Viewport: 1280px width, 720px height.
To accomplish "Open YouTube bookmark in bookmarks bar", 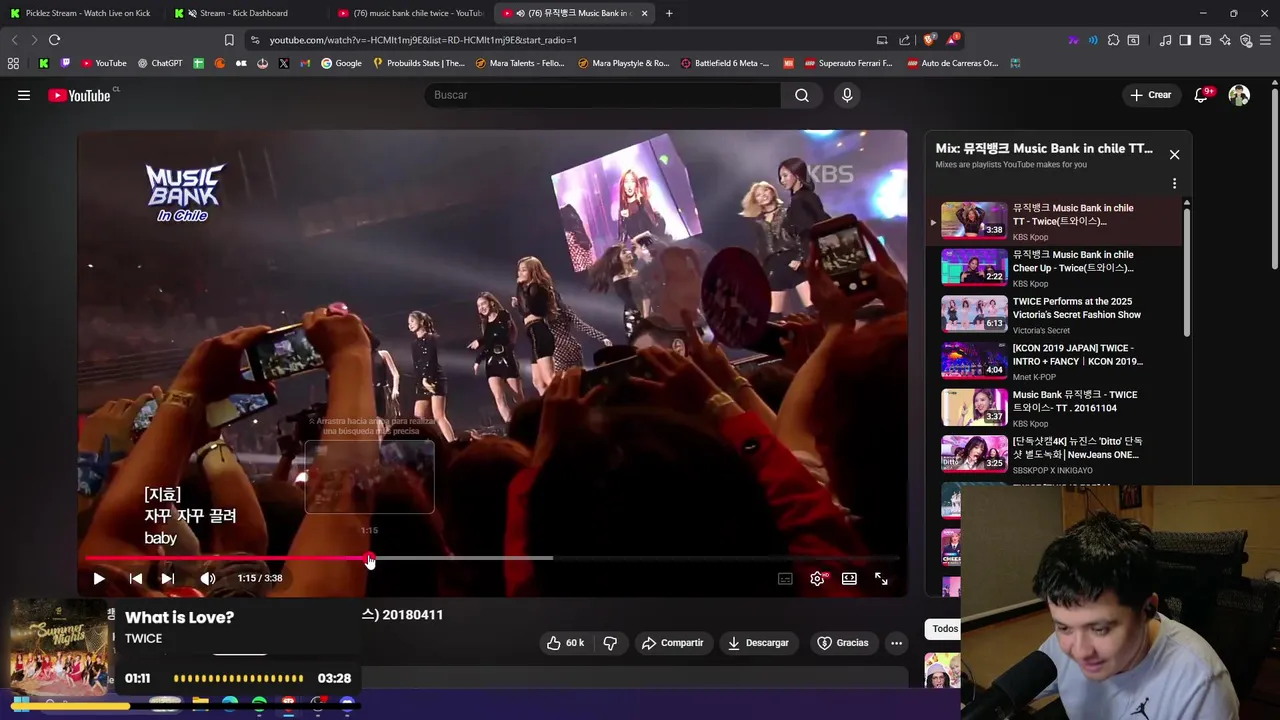I will tap(104, 63).
